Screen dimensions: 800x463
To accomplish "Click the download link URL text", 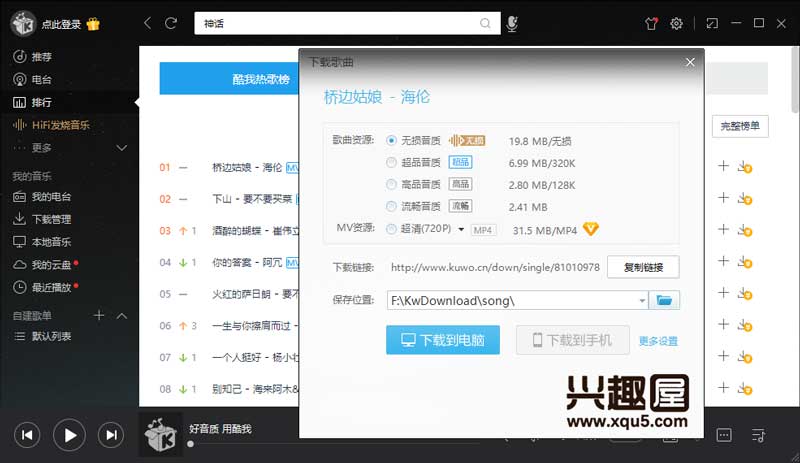I will tap(495, 267).
